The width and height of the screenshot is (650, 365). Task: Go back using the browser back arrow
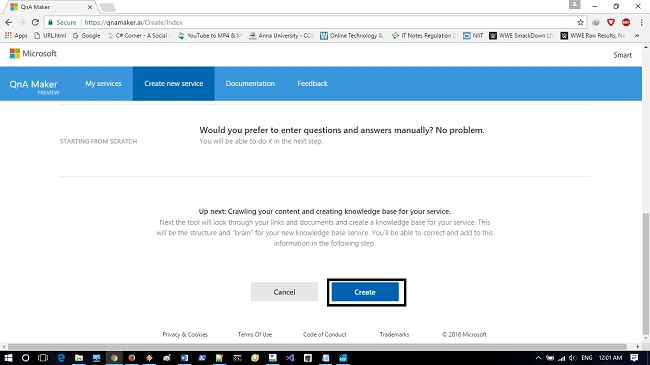click(8, 22)
